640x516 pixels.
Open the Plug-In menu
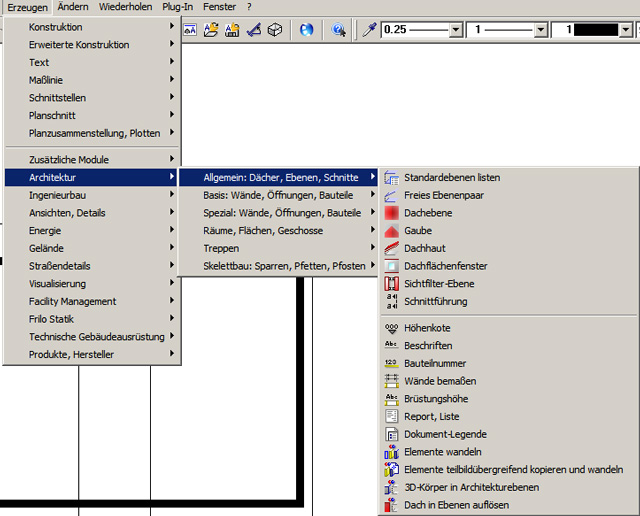[177, 7]
